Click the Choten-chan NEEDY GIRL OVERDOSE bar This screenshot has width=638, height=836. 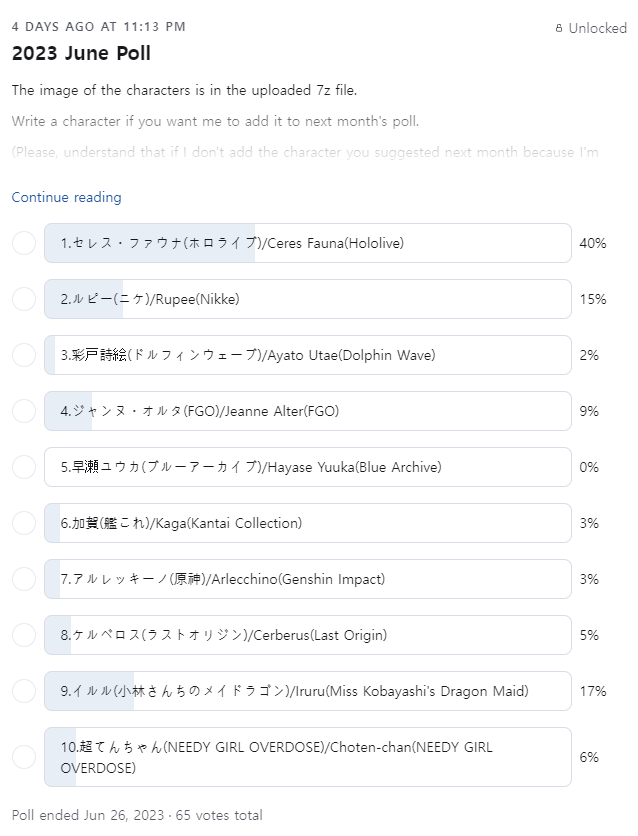307,757
